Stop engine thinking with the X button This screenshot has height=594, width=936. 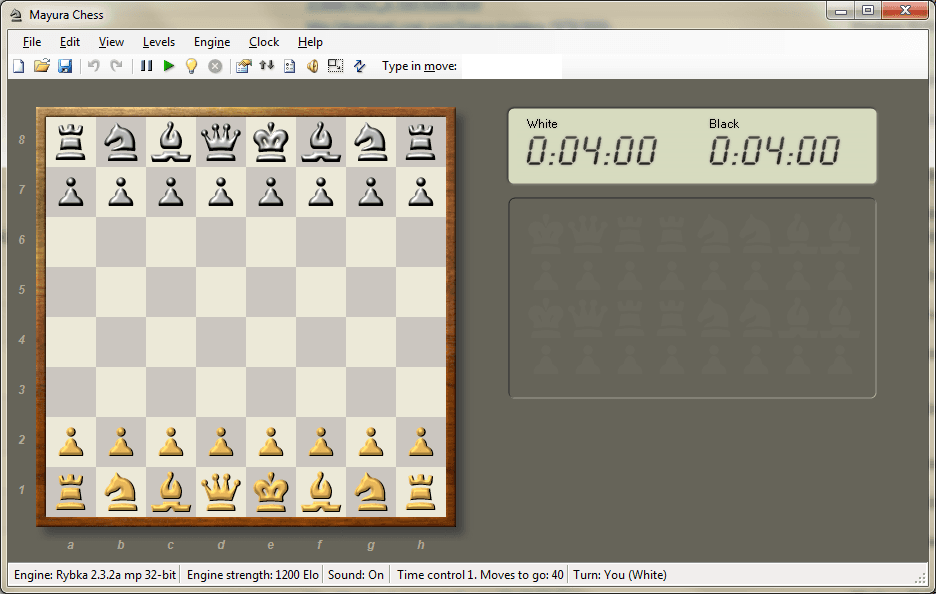tap(215, 65)
